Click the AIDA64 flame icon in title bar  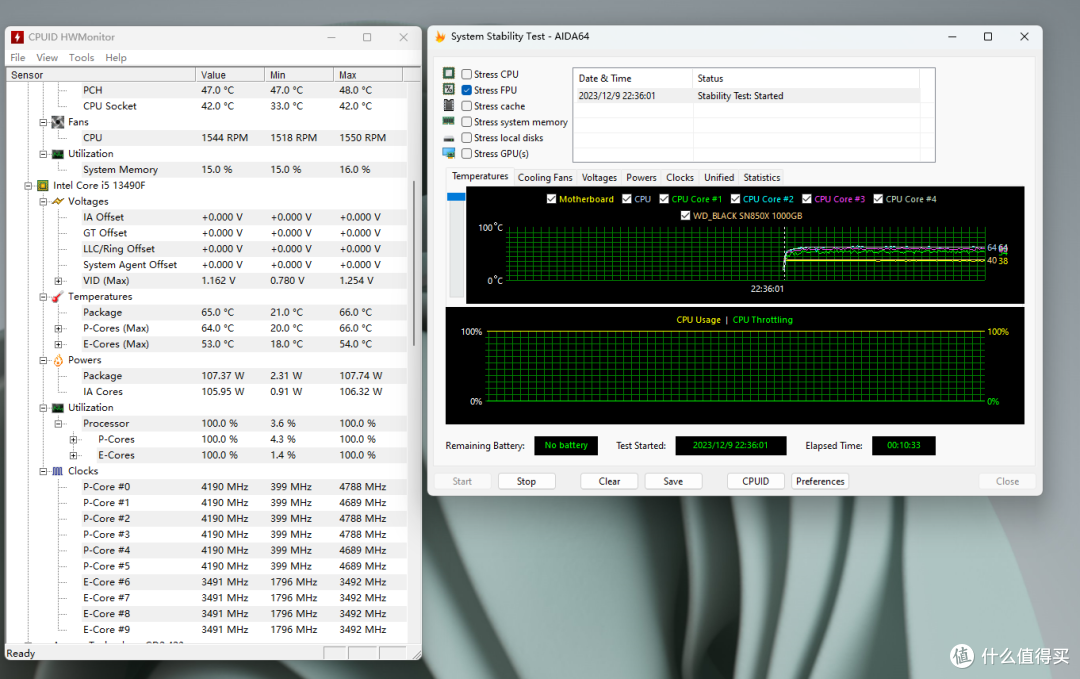440,36
